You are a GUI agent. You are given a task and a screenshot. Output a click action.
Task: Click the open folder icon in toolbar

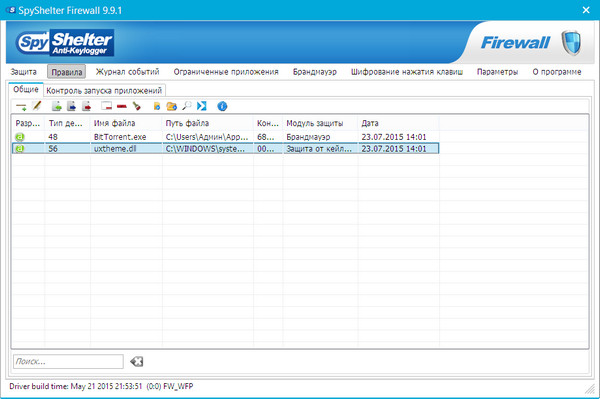pos(172,106)
